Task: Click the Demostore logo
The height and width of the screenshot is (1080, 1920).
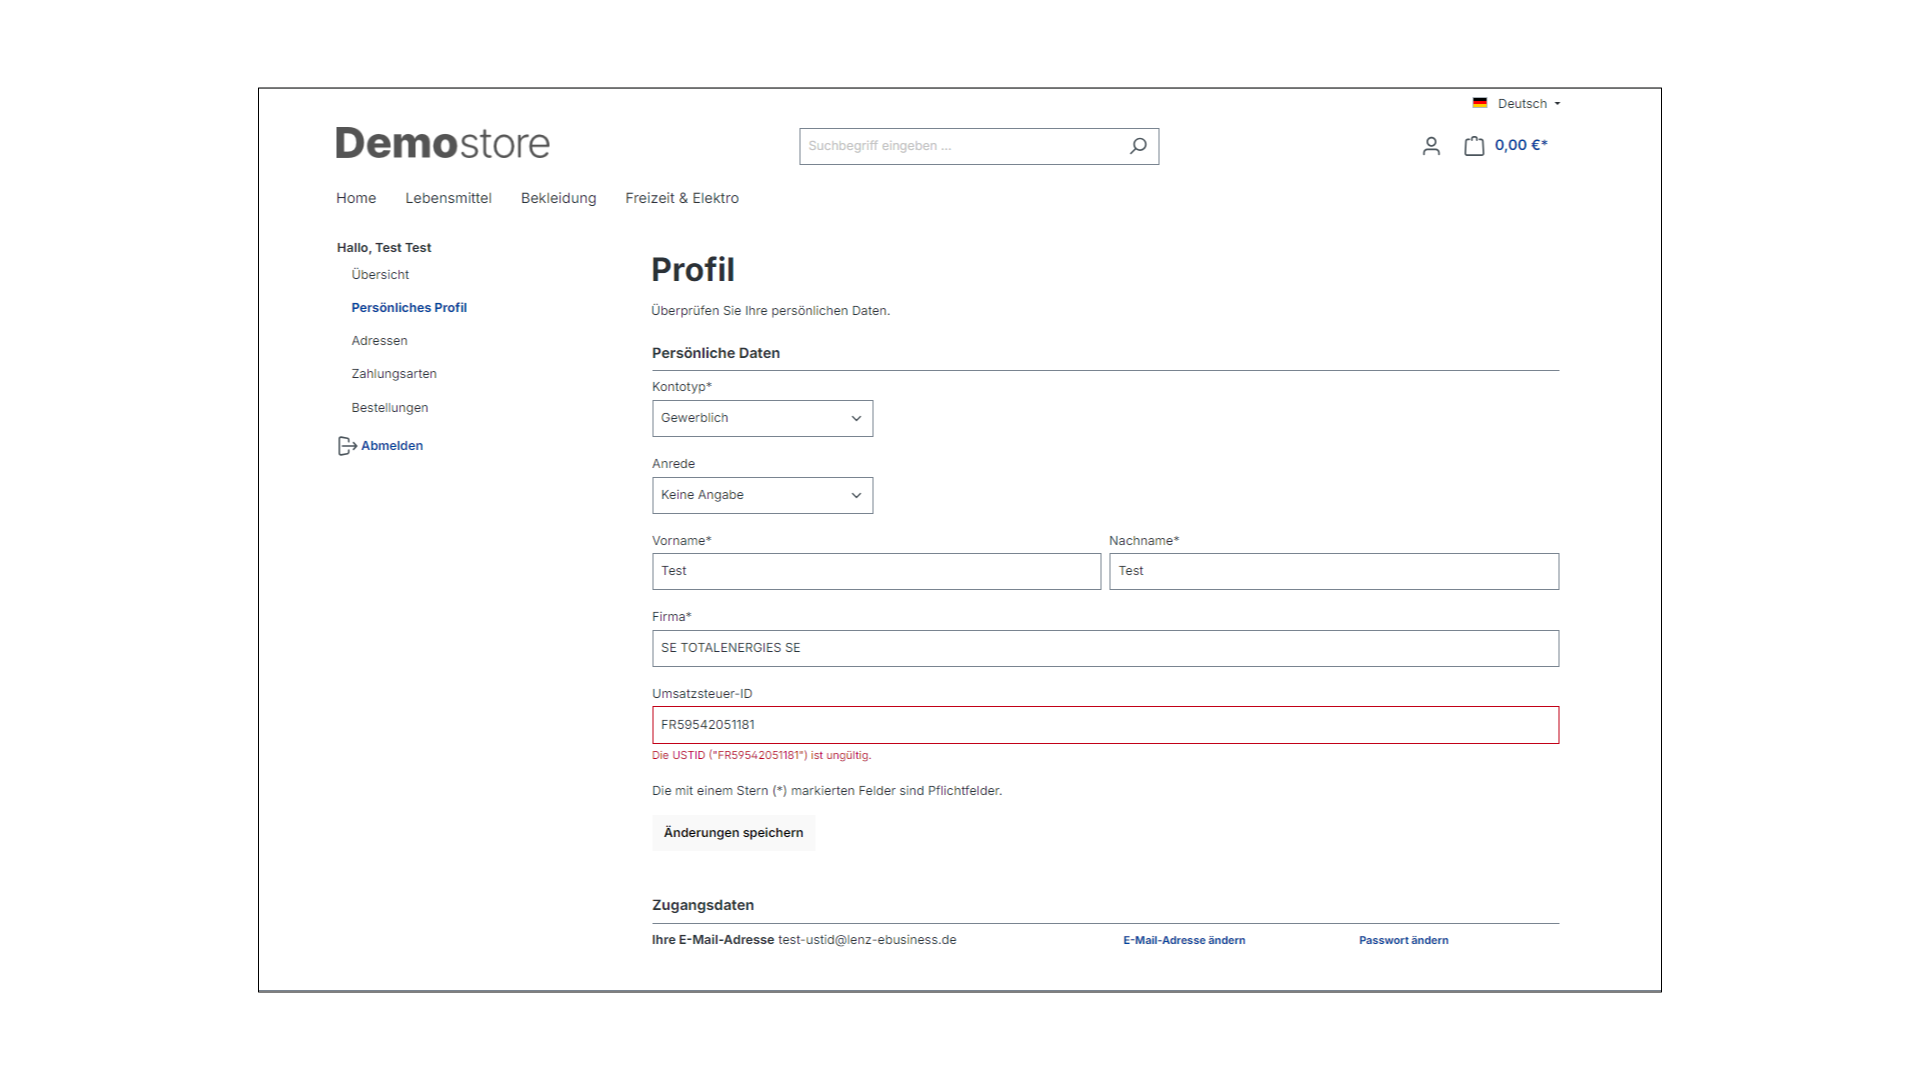Action: (443, 144)
